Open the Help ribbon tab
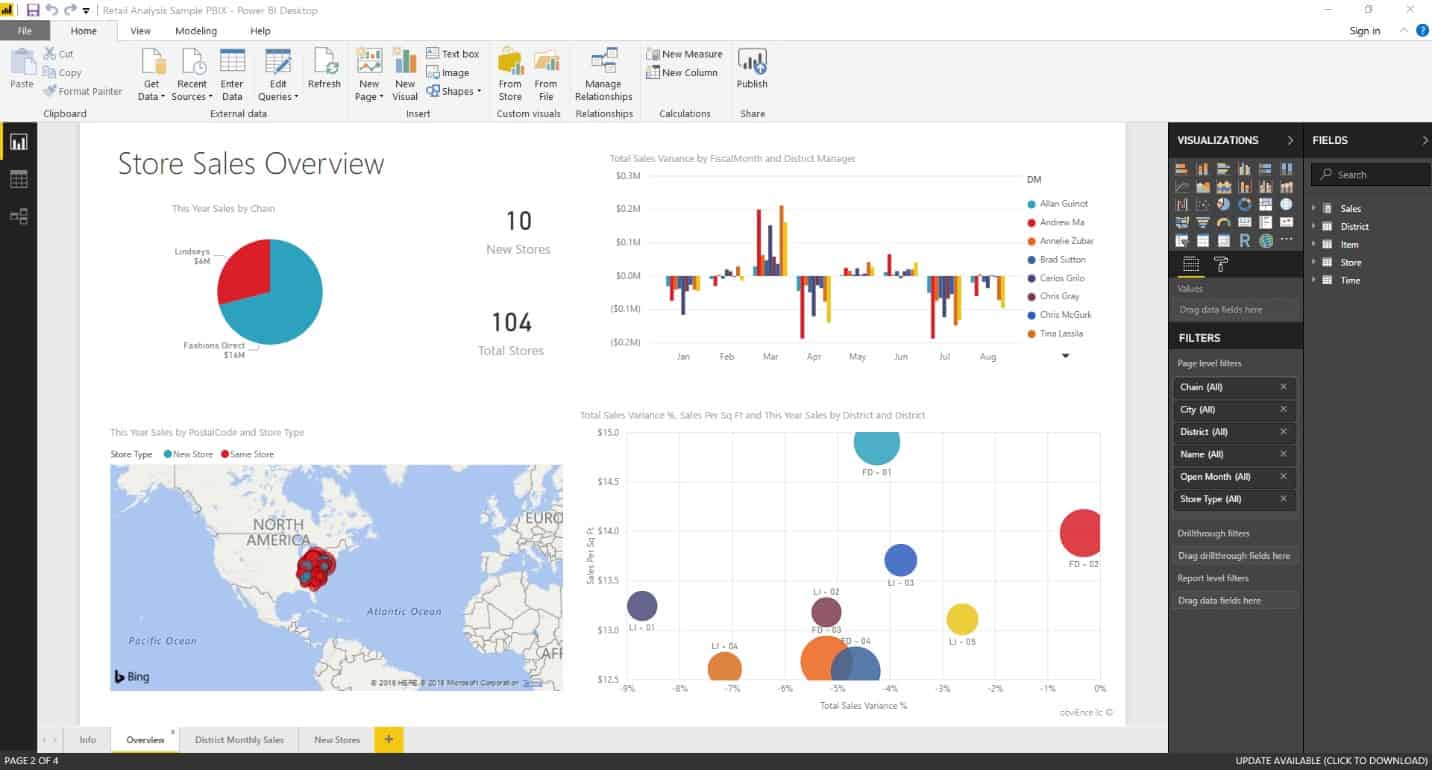The image size is (1432, 770). [260, 31]
